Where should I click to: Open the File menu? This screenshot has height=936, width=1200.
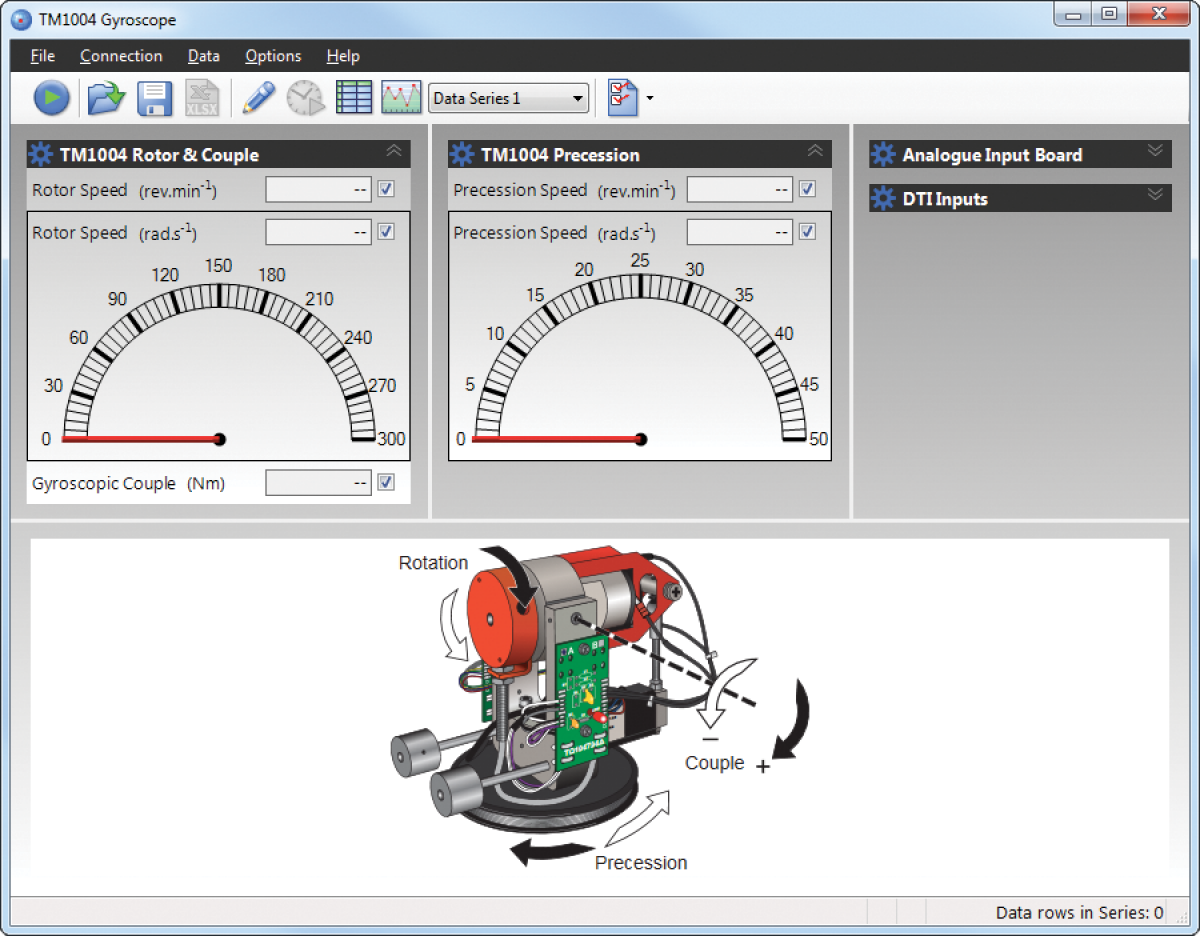tap(43, 56)
